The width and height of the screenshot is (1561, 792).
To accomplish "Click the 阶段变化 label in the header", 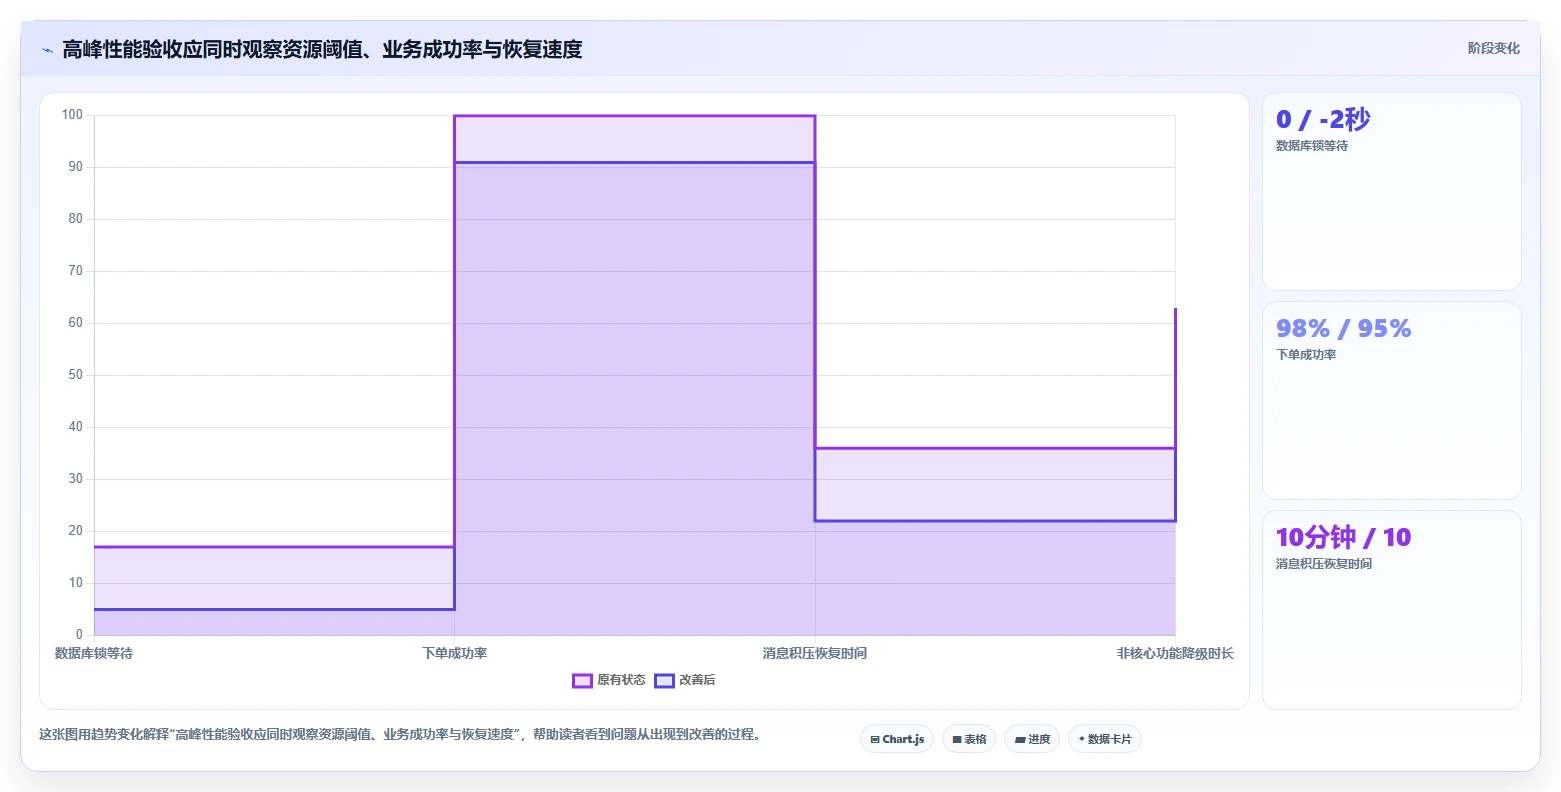I will (x=1493, y=48).
